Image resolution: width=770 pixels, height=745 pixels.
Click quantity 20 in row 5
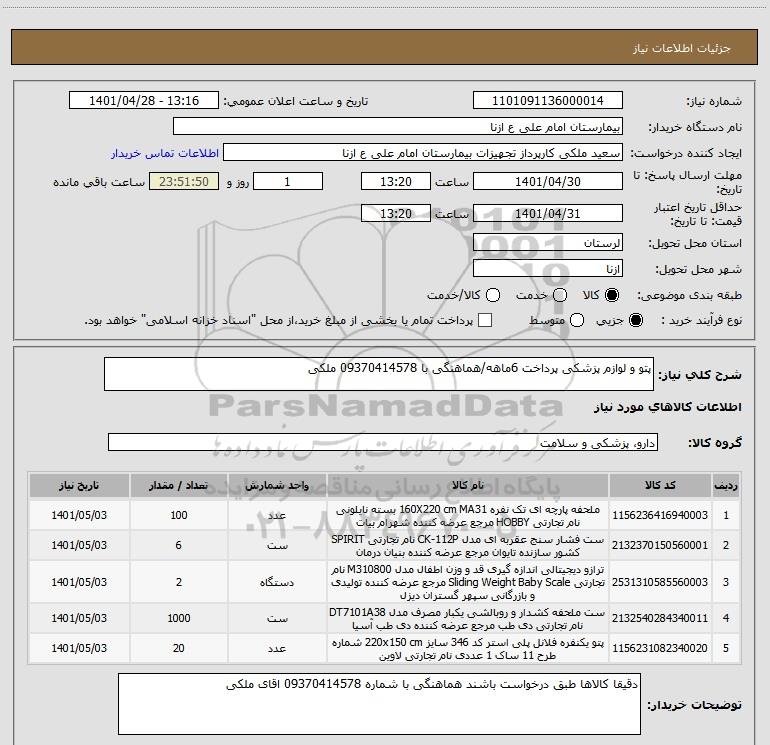point(179,648)
